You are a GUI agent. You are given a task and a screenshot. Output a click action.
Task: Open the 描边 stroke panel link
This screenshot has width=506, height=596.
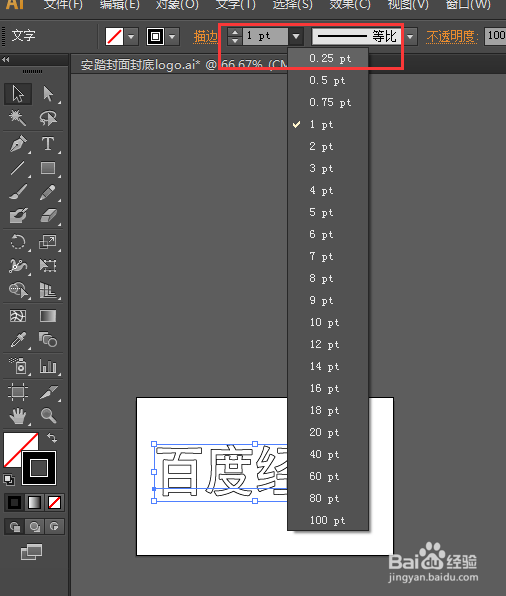205,36
